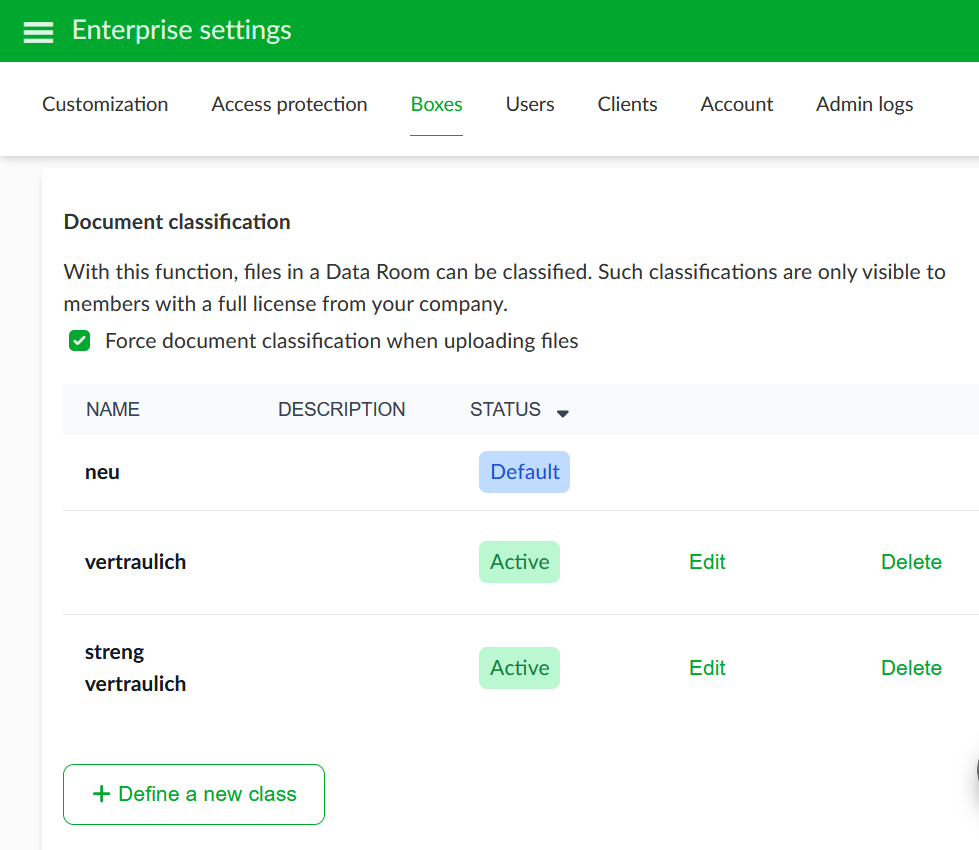Click the Enterprise settings page title
Viewport: 979px width, 850px height.
182,31
